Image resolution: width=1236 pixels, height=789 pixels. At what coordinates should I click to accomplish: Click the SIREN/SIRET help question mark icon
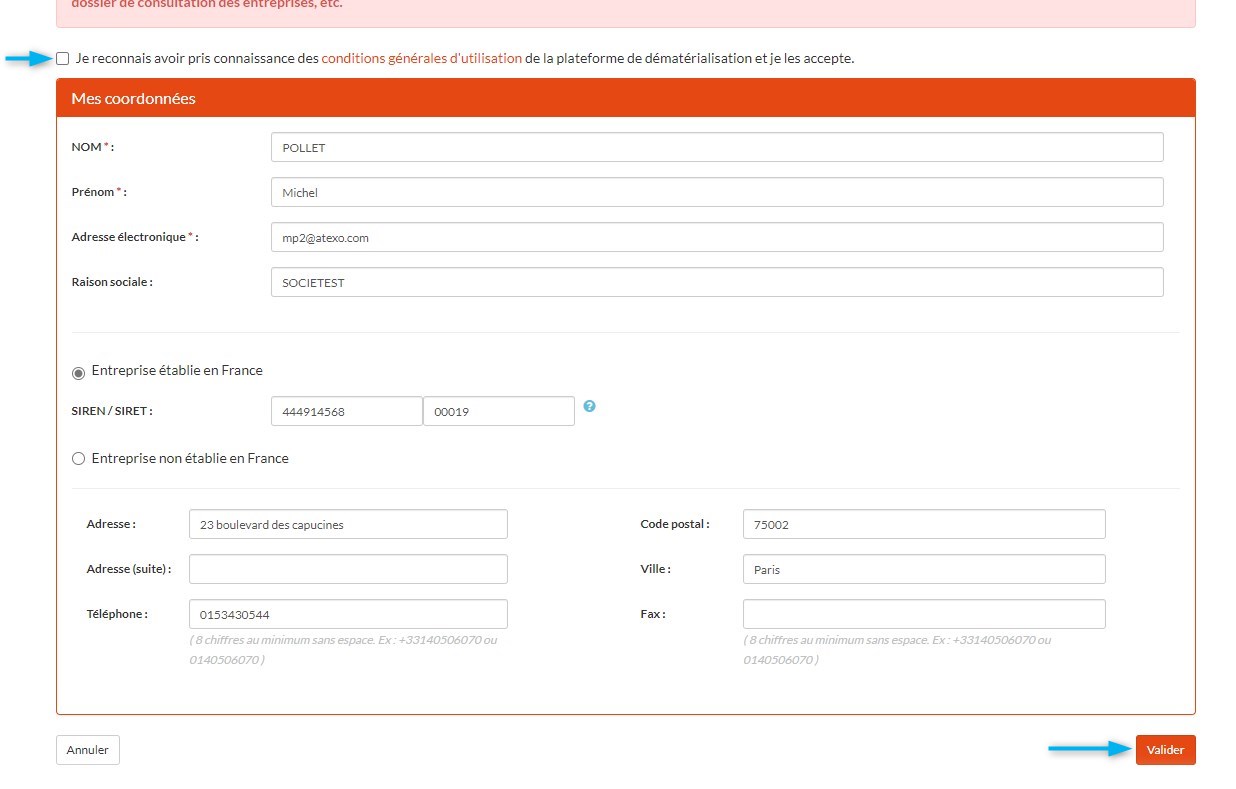[589, 406]
